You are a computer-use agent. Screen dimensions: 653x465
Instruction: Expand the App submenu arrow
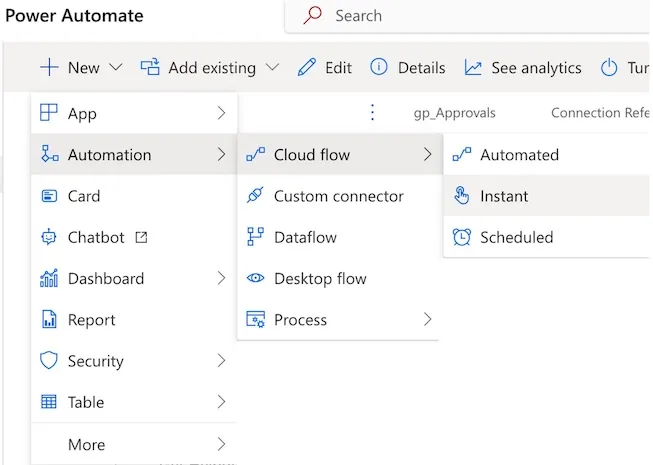tap(222, 113)
